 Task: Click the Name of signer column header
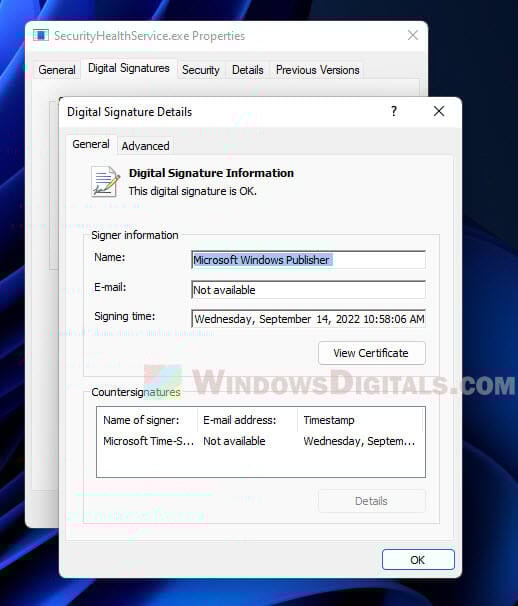tap(147, 420)
